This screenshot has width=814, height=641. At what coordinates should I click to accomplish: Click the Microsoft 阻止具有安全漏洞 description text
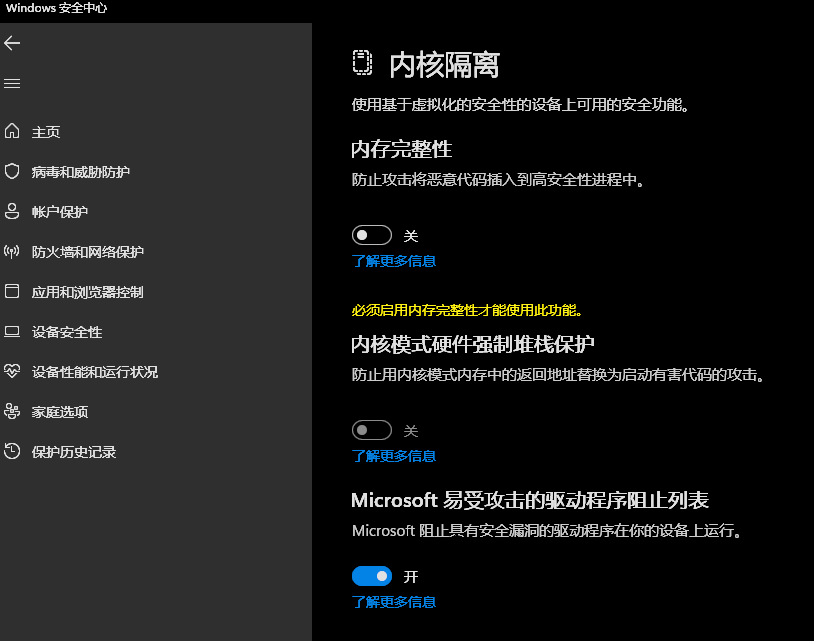click(547, 530)
